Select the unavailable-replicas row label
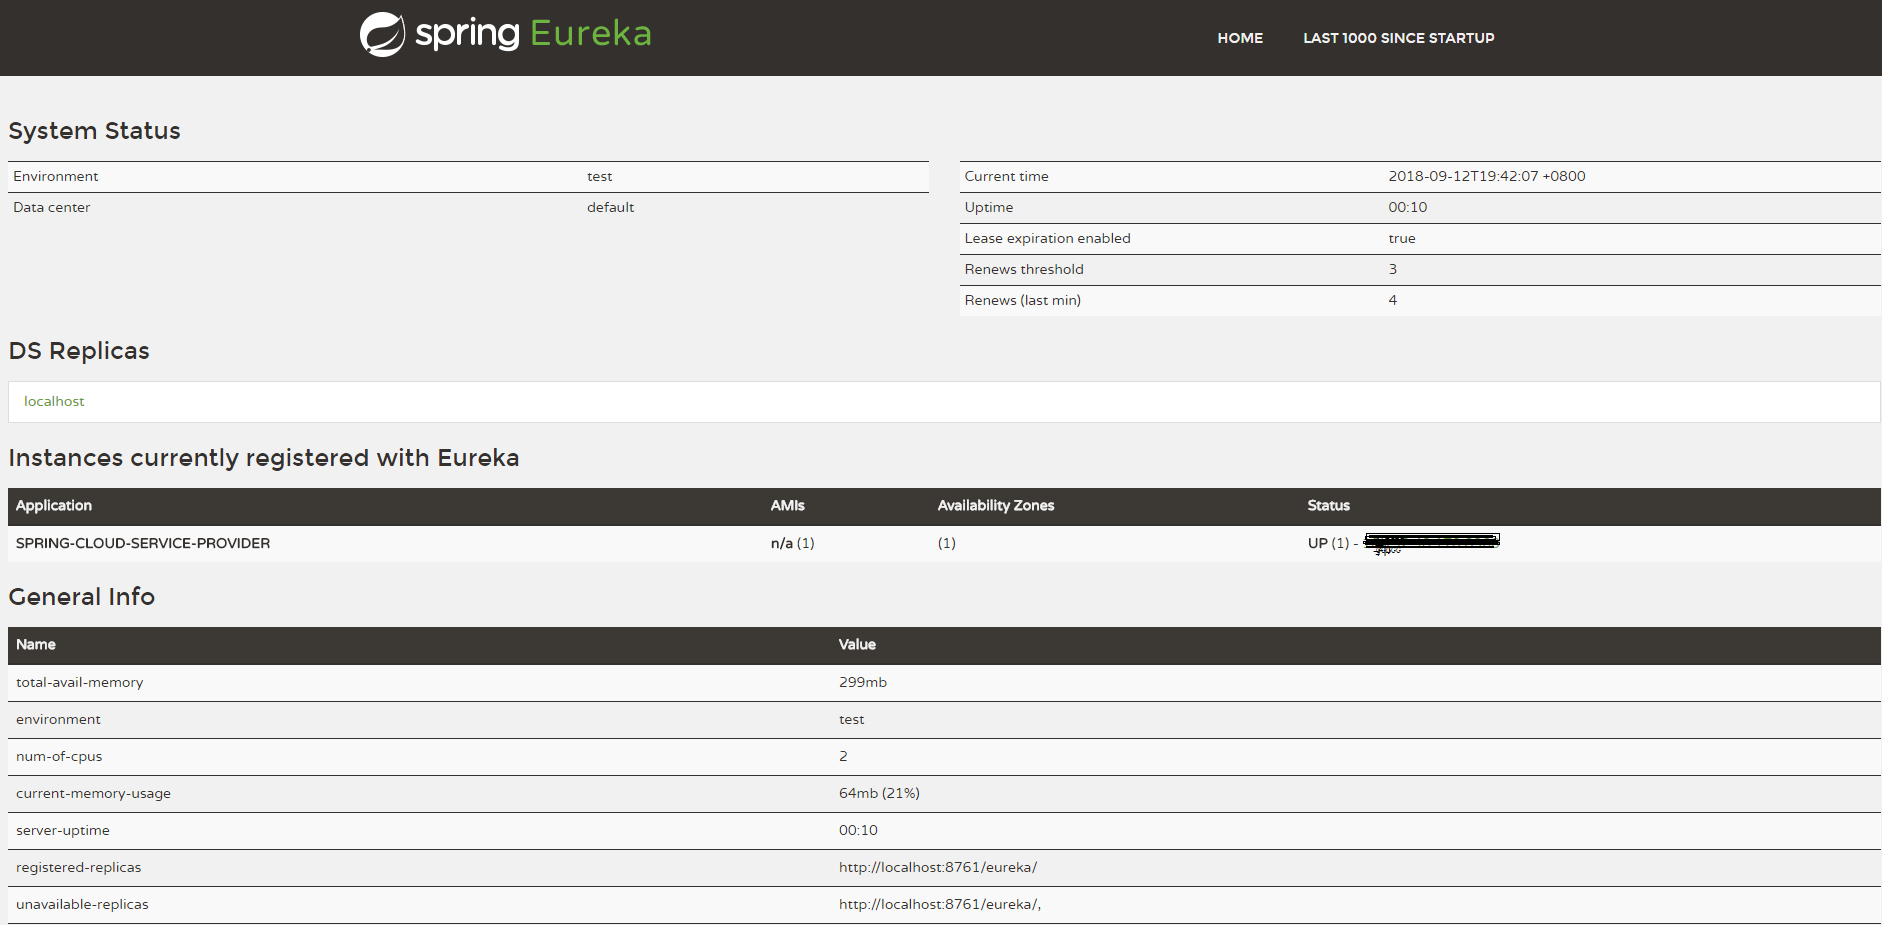 click(x=82, y=904)
